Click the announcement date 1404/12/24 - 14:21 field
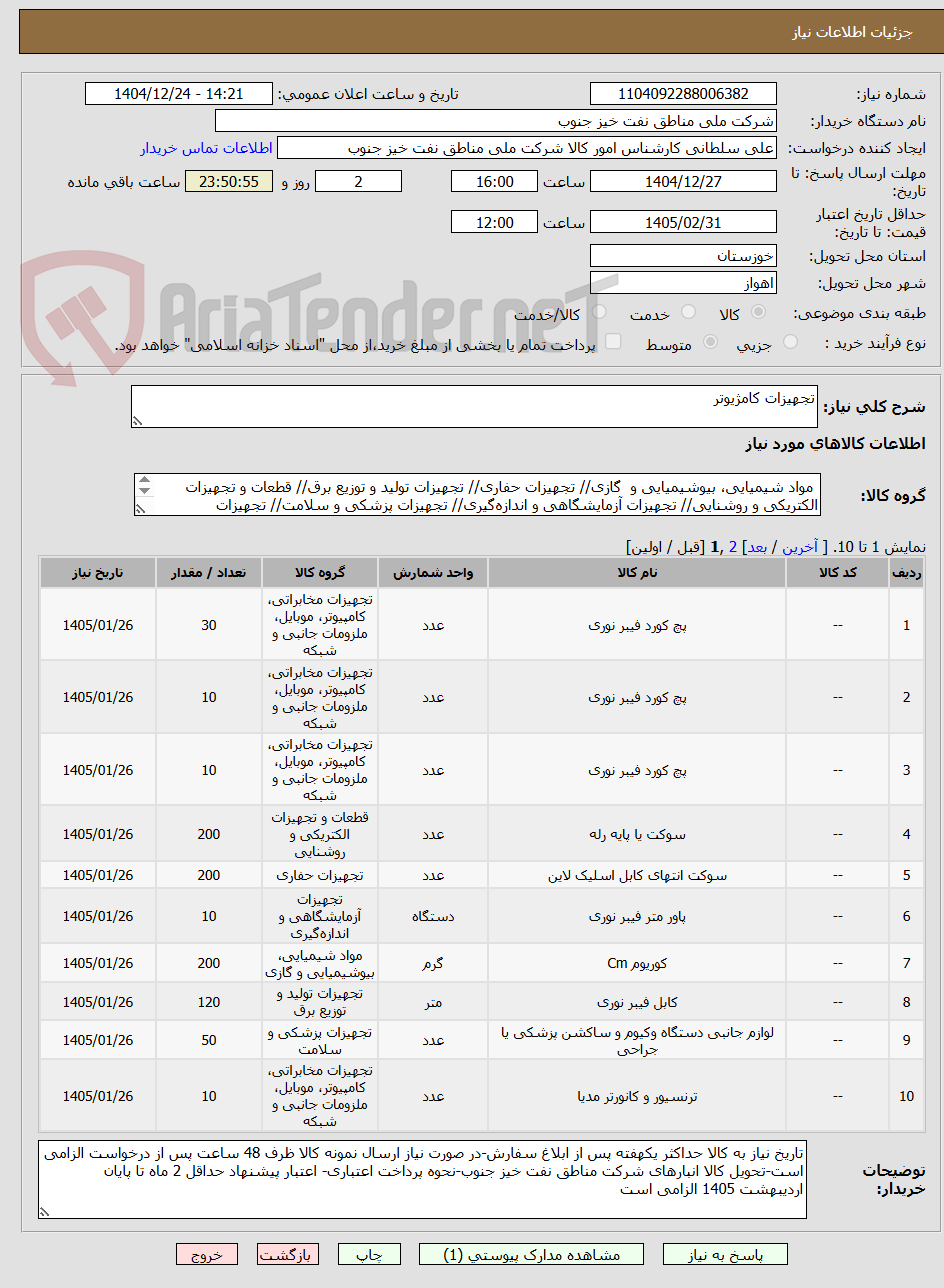 pos(178,94)
